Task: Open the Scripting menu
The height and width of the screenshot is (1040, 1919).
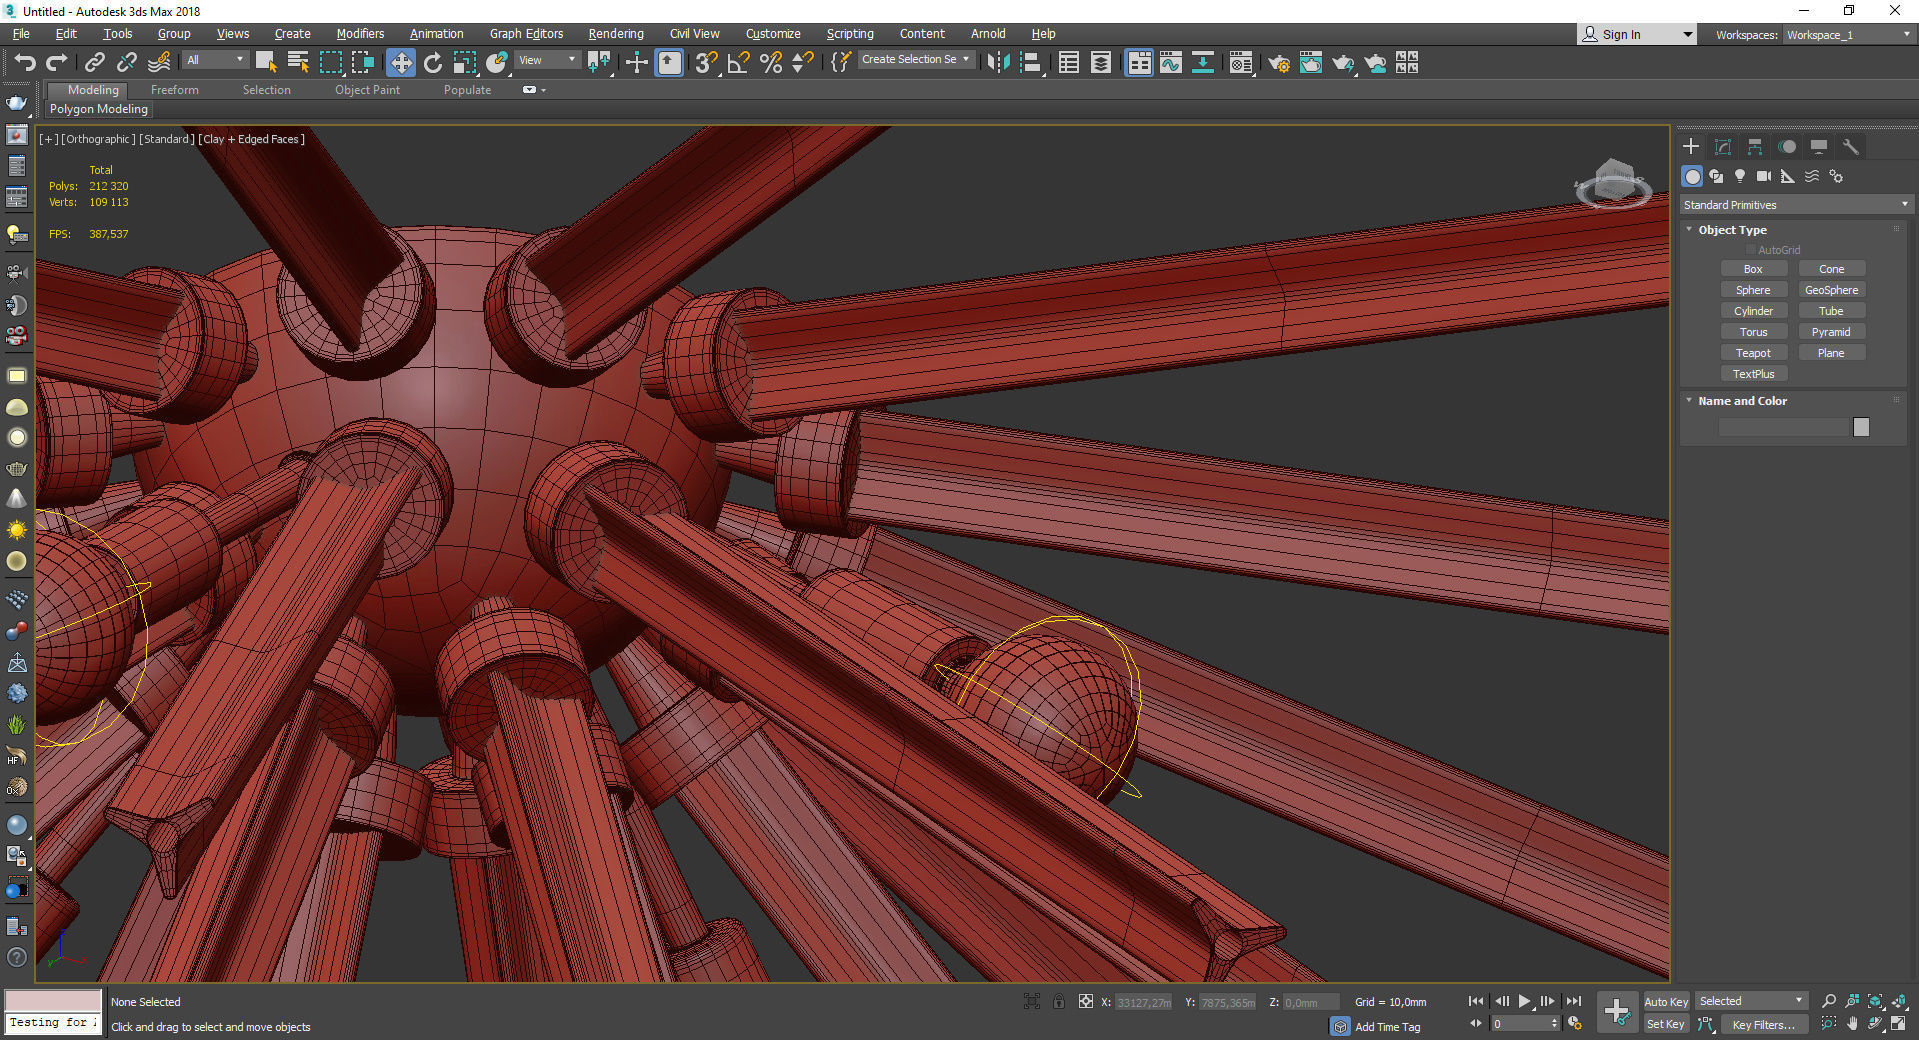Action: tap(850, 34)
